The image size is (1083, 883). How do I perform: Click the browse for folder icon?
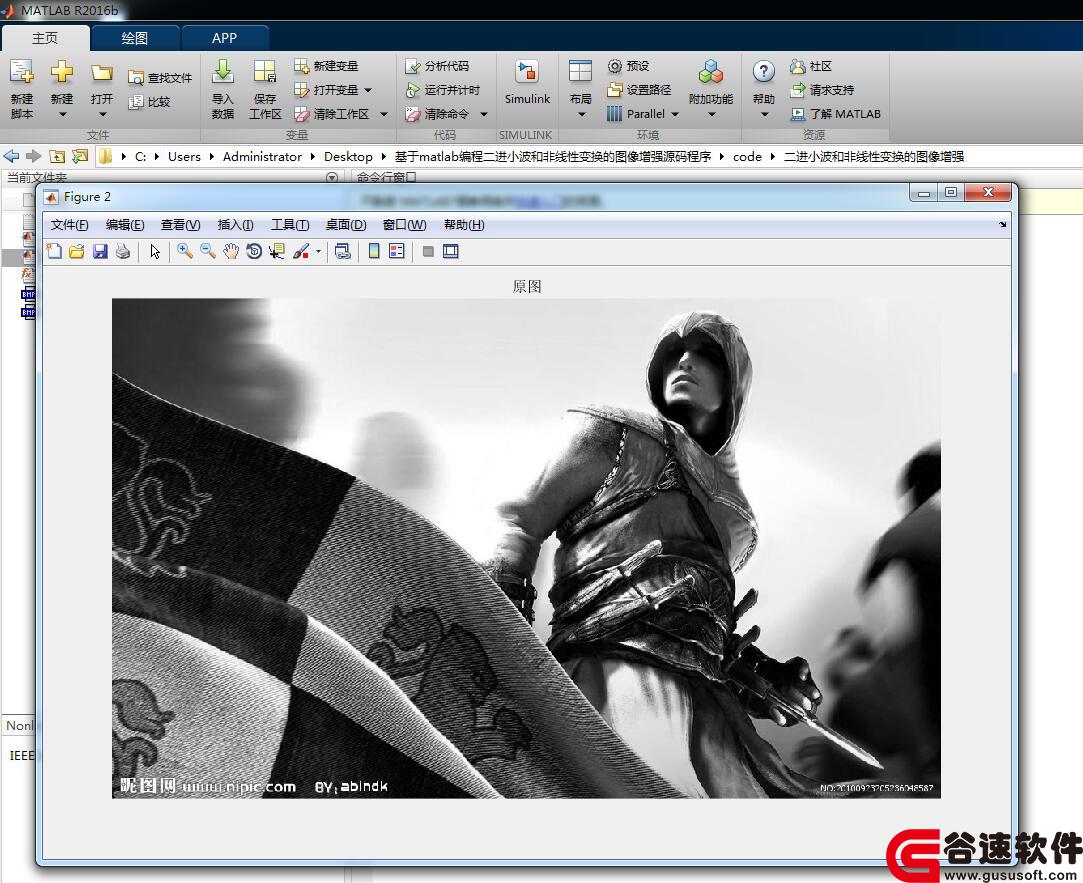click(80, 156)
